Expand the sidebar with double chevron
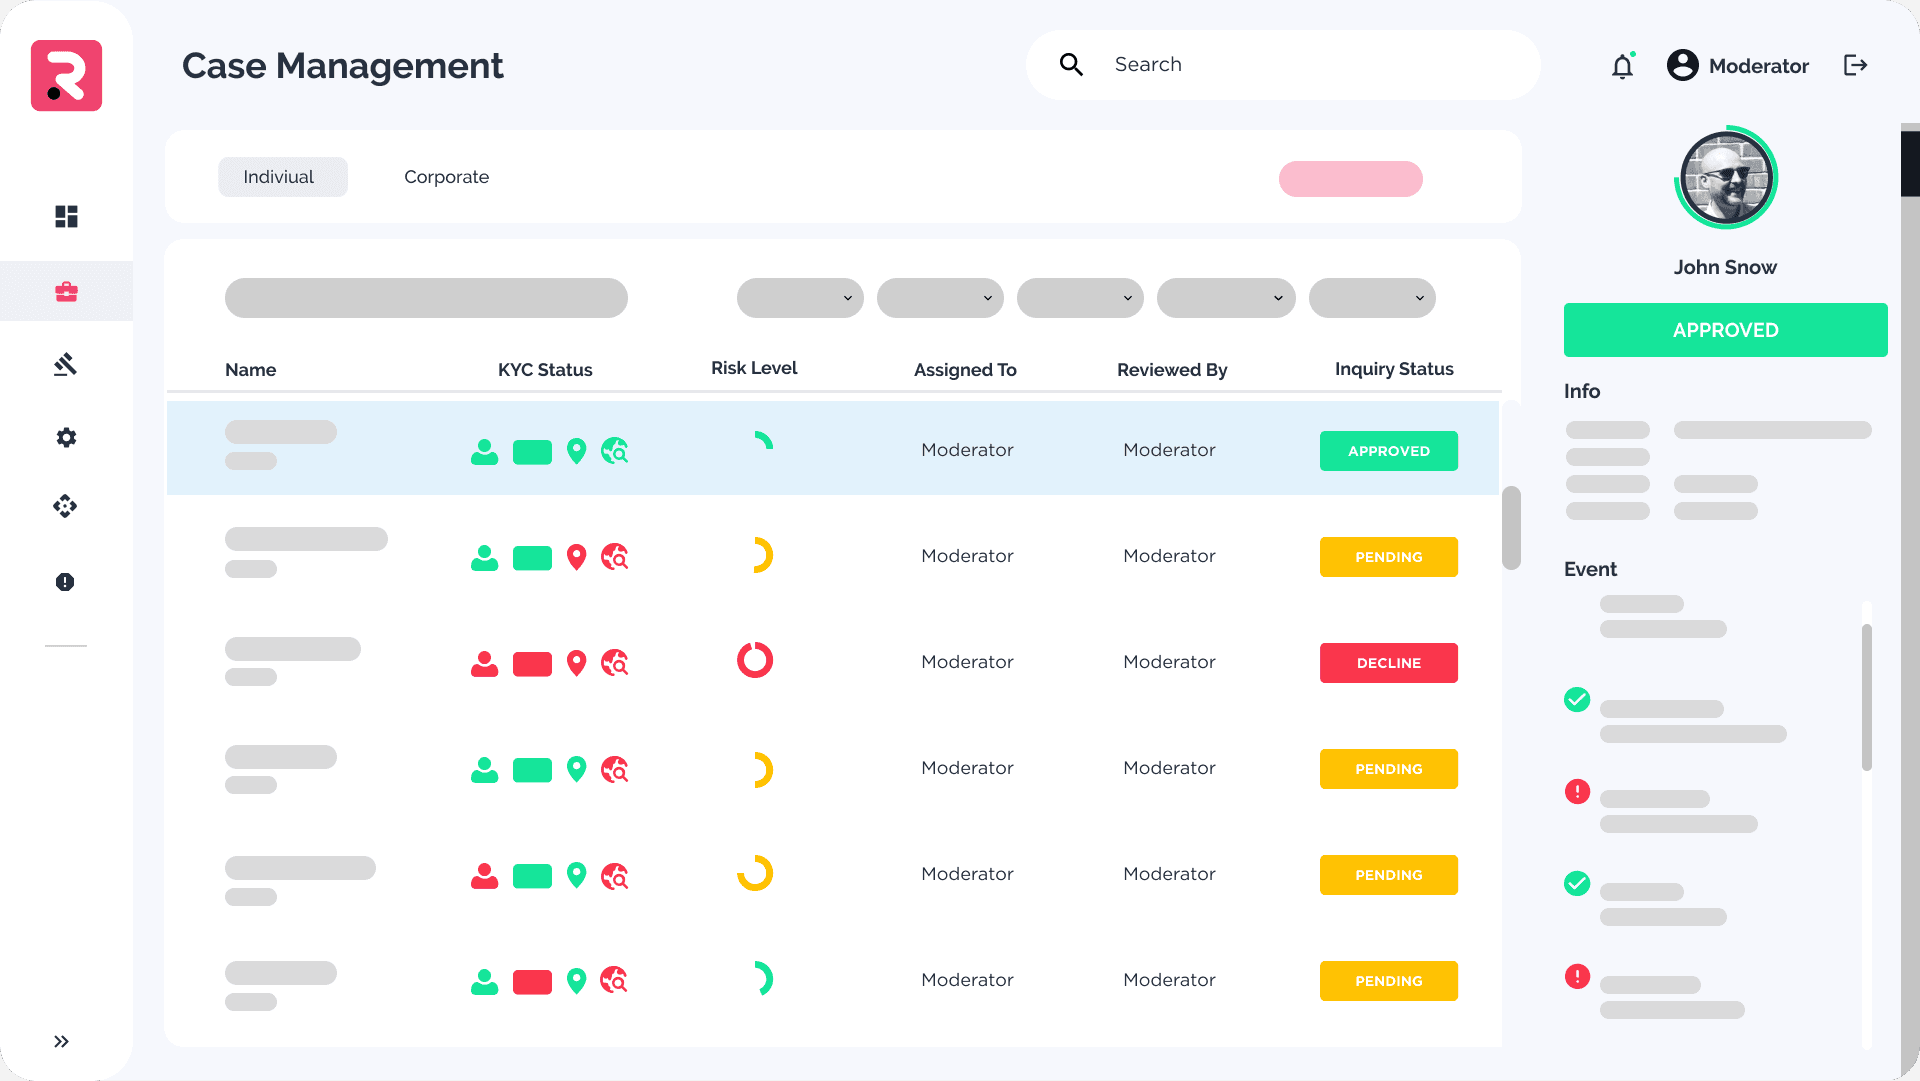Viewport: 1920px width, 1081px height. point(62,1041)
